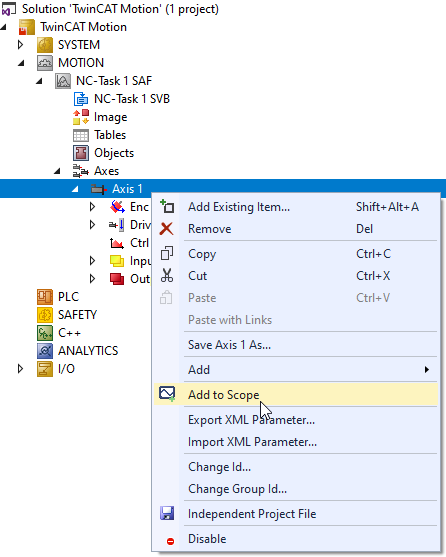The height and width of the screenshot is (557, 446).
Task: Click the Shift+Alt+A shortcut text
Action: (387, 207)
